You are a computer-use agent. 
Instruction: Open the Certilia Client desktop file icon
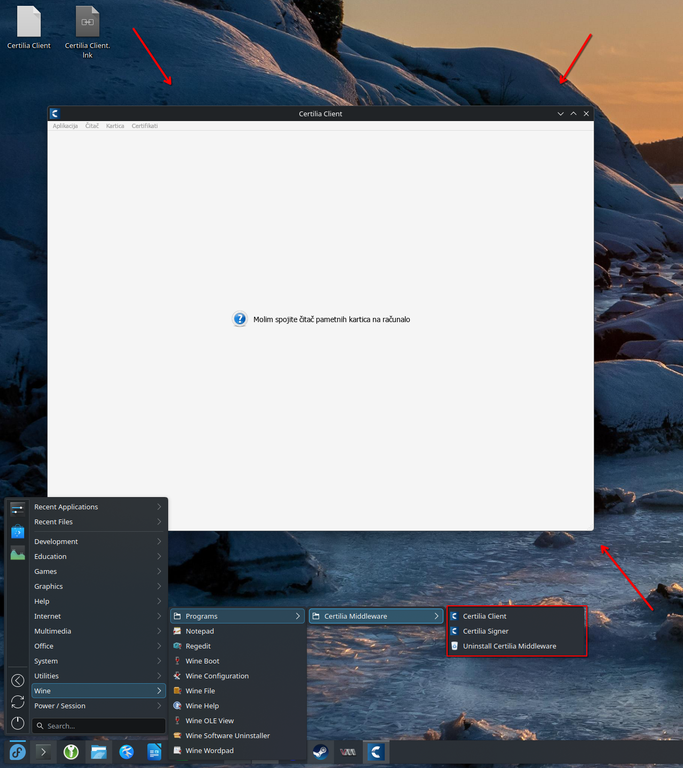click(x=29, y=27)
